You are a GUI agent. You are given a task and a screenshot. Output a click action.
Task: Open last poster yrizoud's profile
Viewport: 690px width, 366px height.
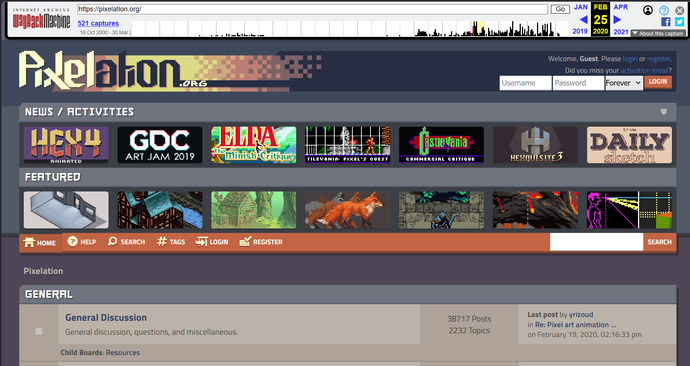pyautogui.click(x=581, y=315)
